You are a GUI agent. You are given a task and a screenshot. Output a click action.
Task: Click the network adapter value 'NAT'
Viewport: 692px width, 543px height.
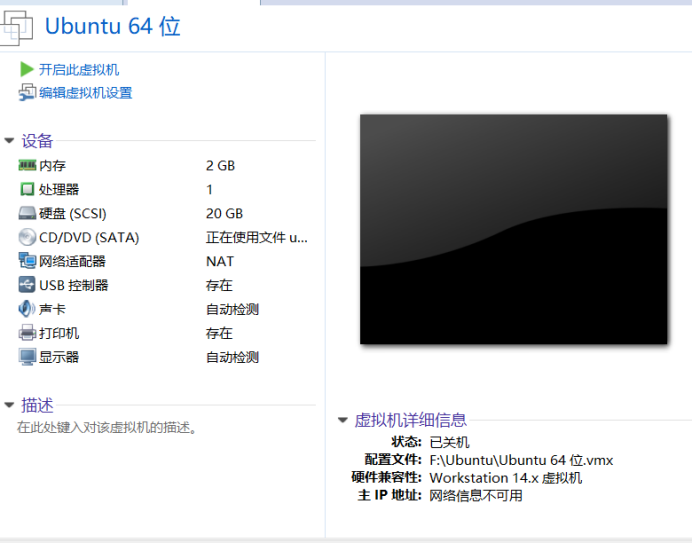(220, 261)
